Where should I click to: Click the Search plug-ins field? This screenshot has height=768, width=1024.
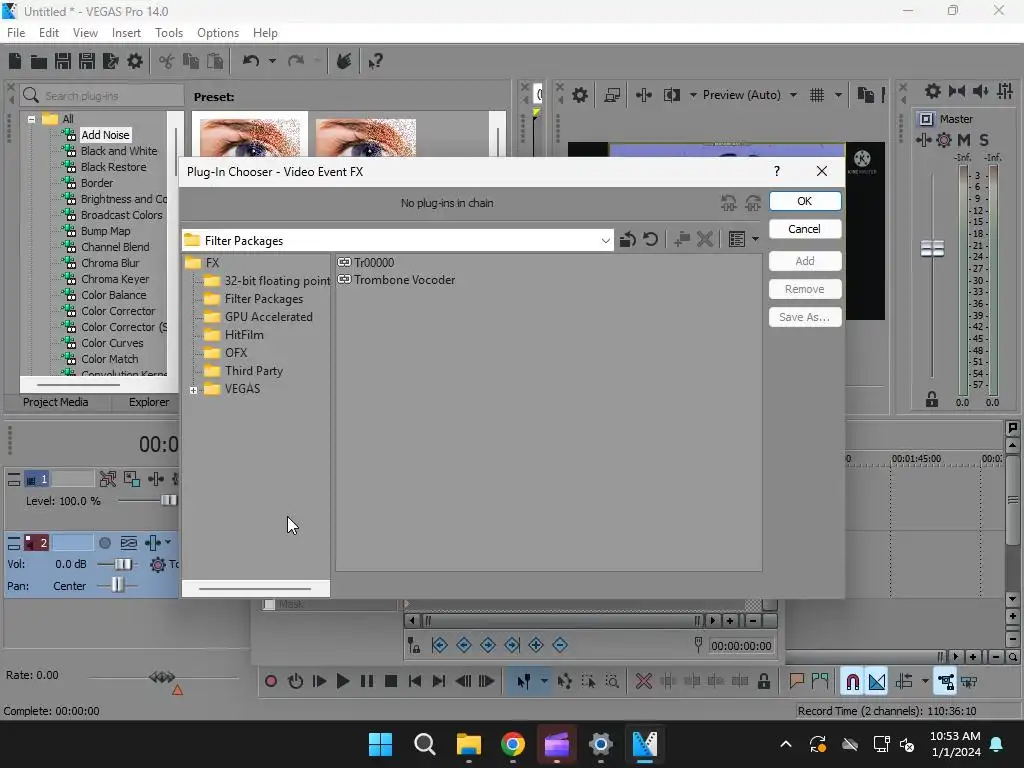[x=102, y=96]
